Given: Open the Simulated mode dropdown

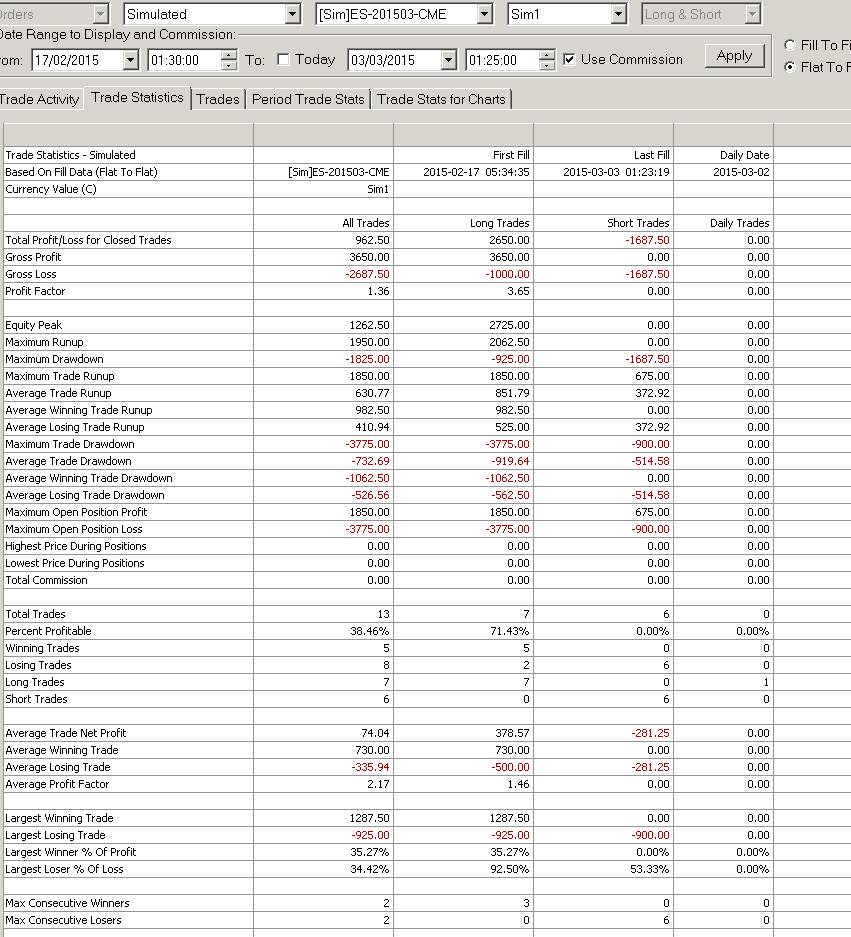Looking at the screenshot, I should [292, 14].
